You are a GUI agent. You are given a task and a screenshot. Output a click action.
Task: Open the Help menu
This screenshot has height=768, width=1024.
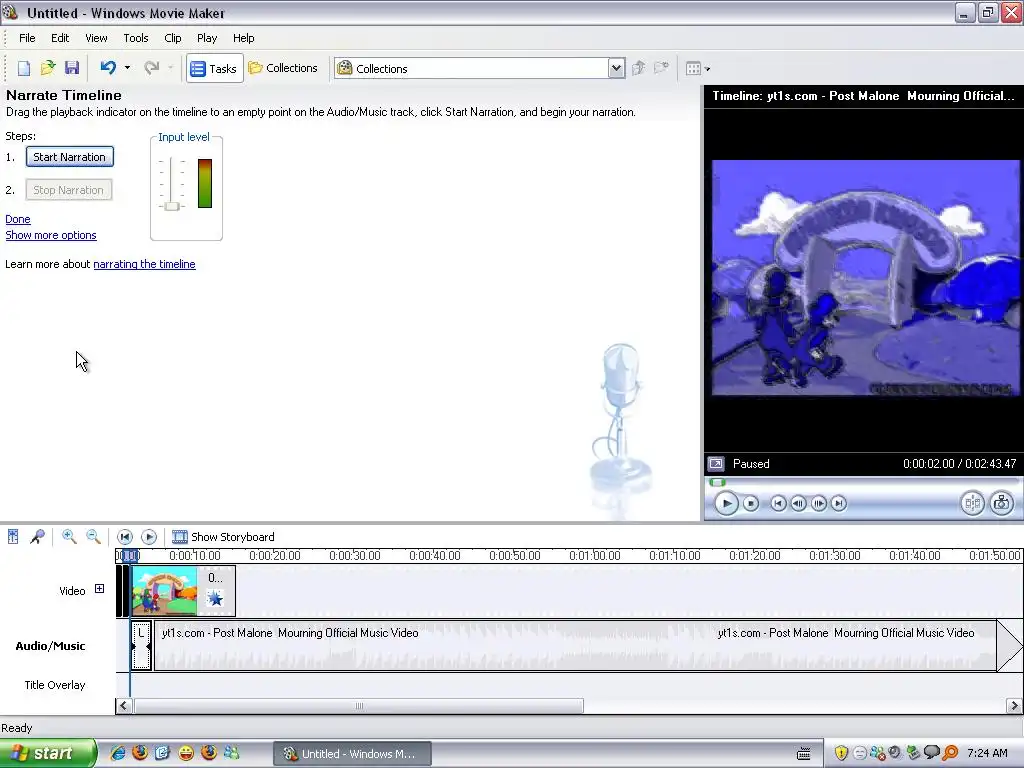[x=244, y=38]
